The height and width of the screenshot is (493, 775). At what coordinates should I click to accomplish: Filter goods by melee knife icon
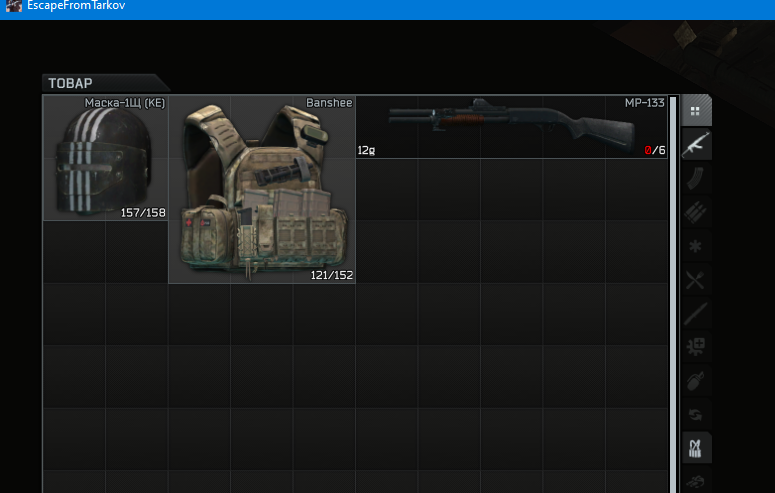tap(696, 314)
